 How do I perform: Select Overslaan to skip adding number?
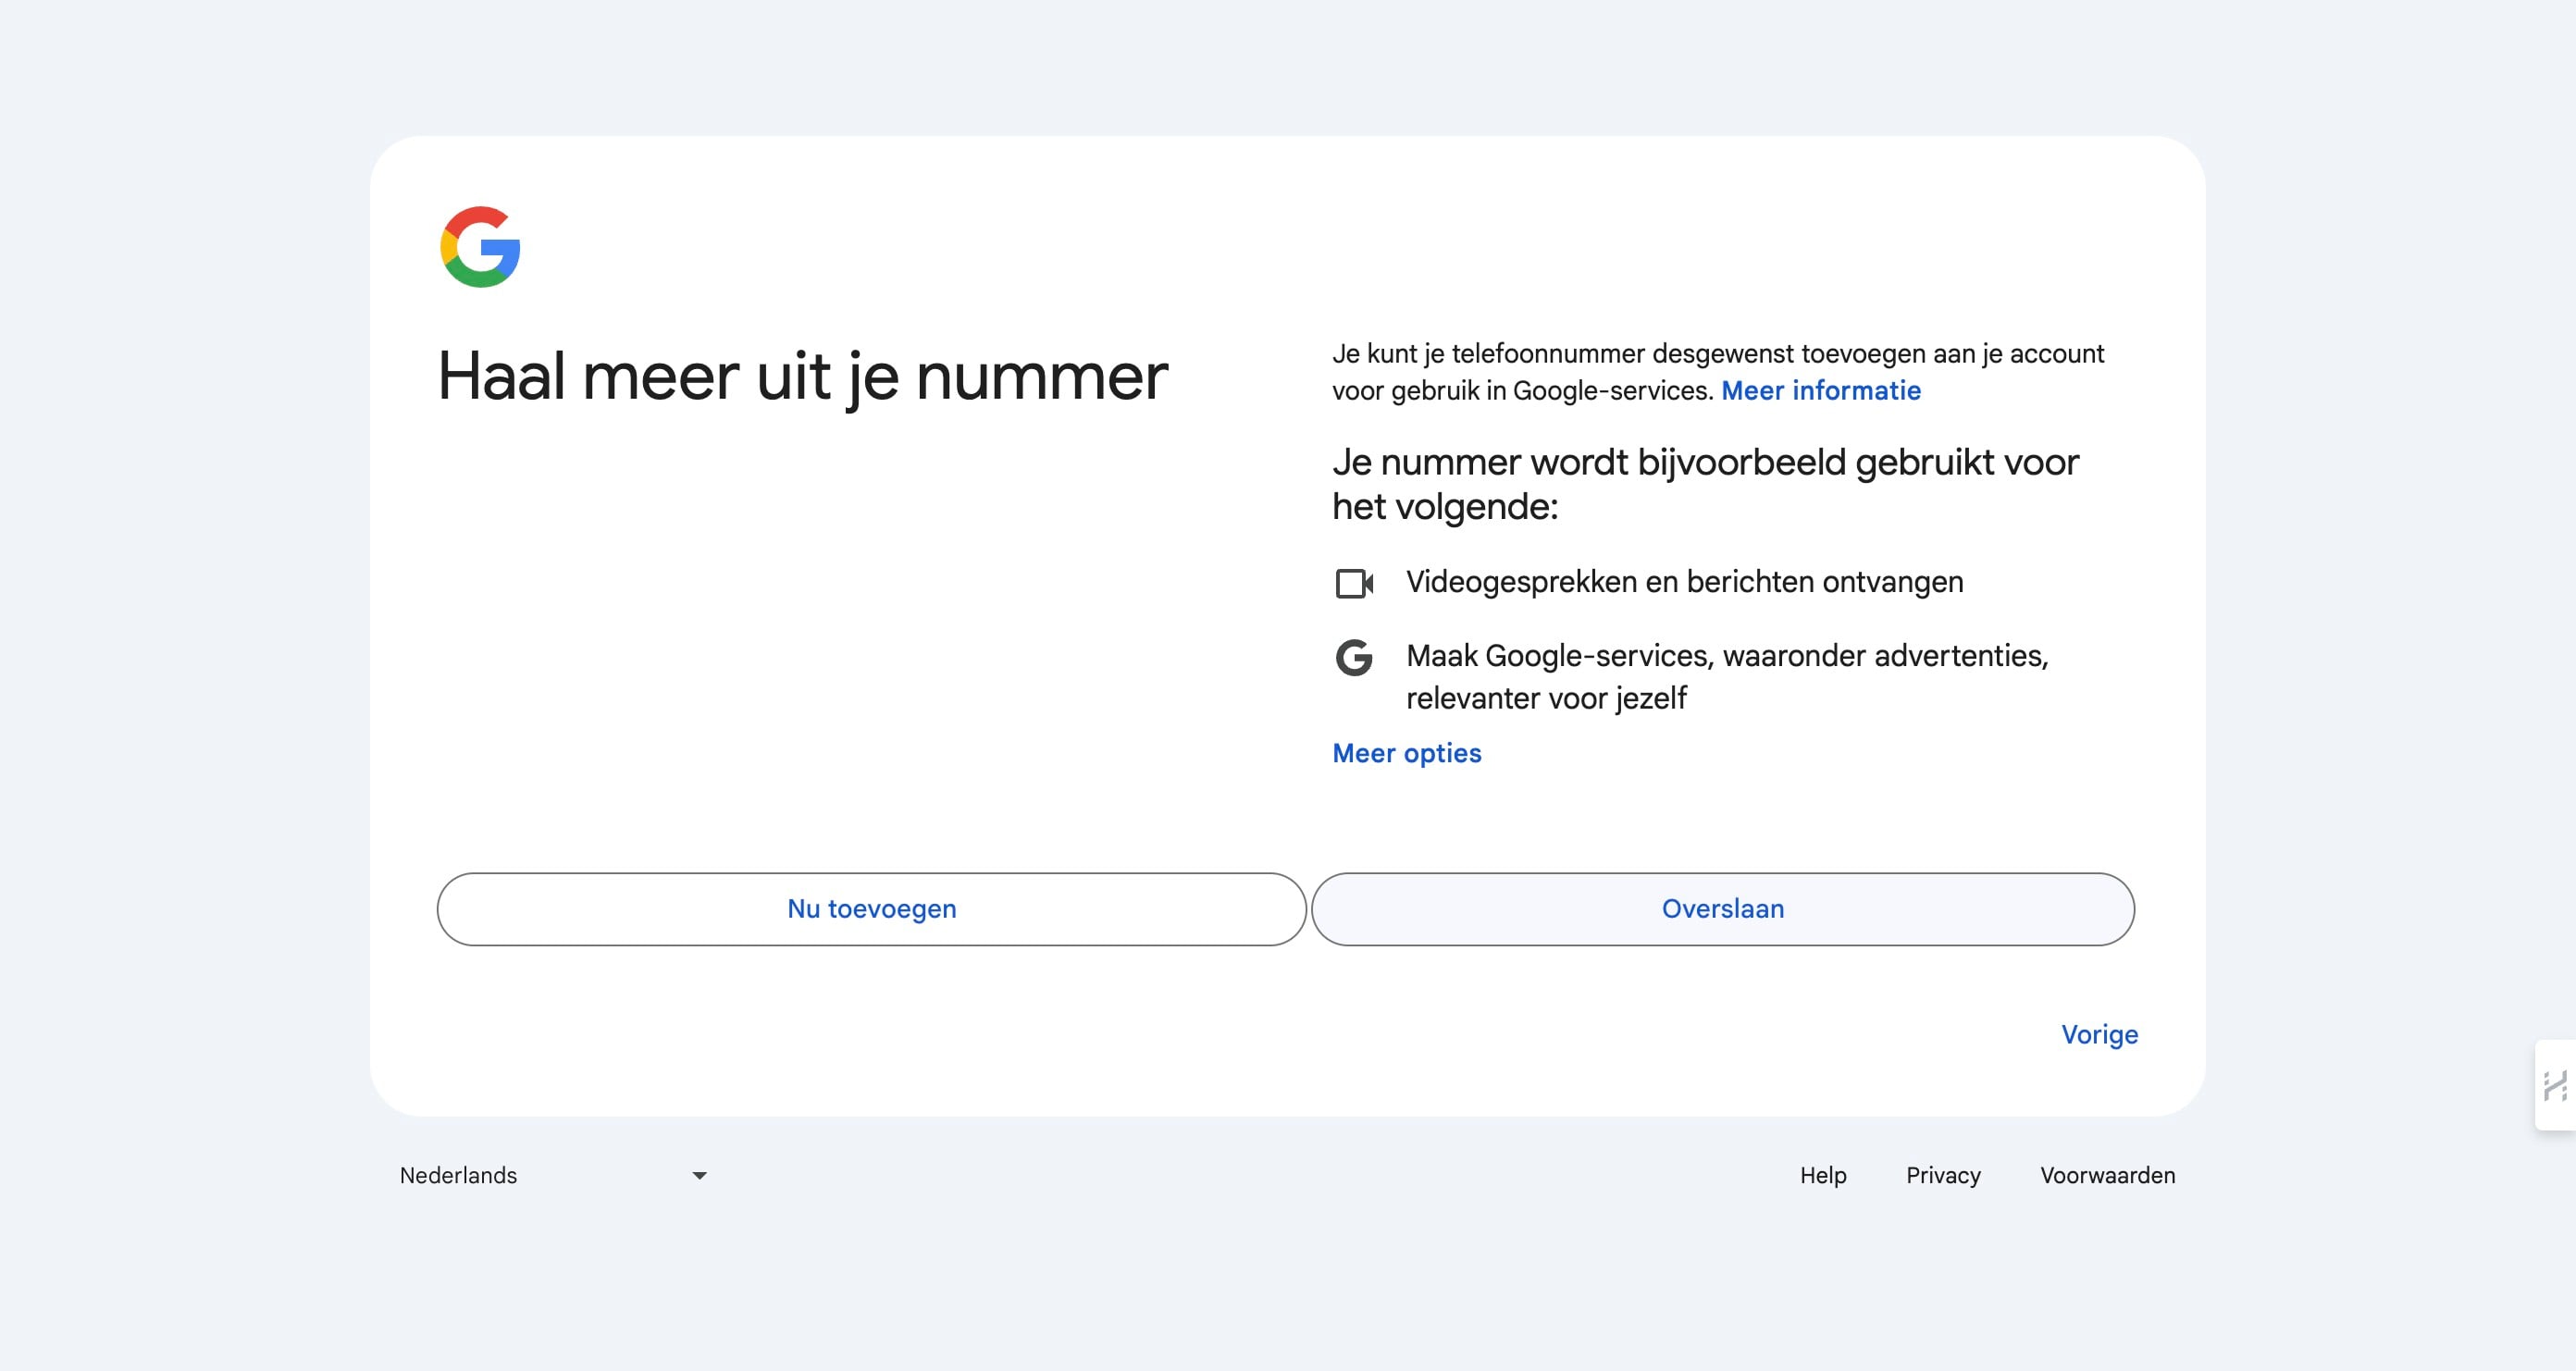point(1723,908)
